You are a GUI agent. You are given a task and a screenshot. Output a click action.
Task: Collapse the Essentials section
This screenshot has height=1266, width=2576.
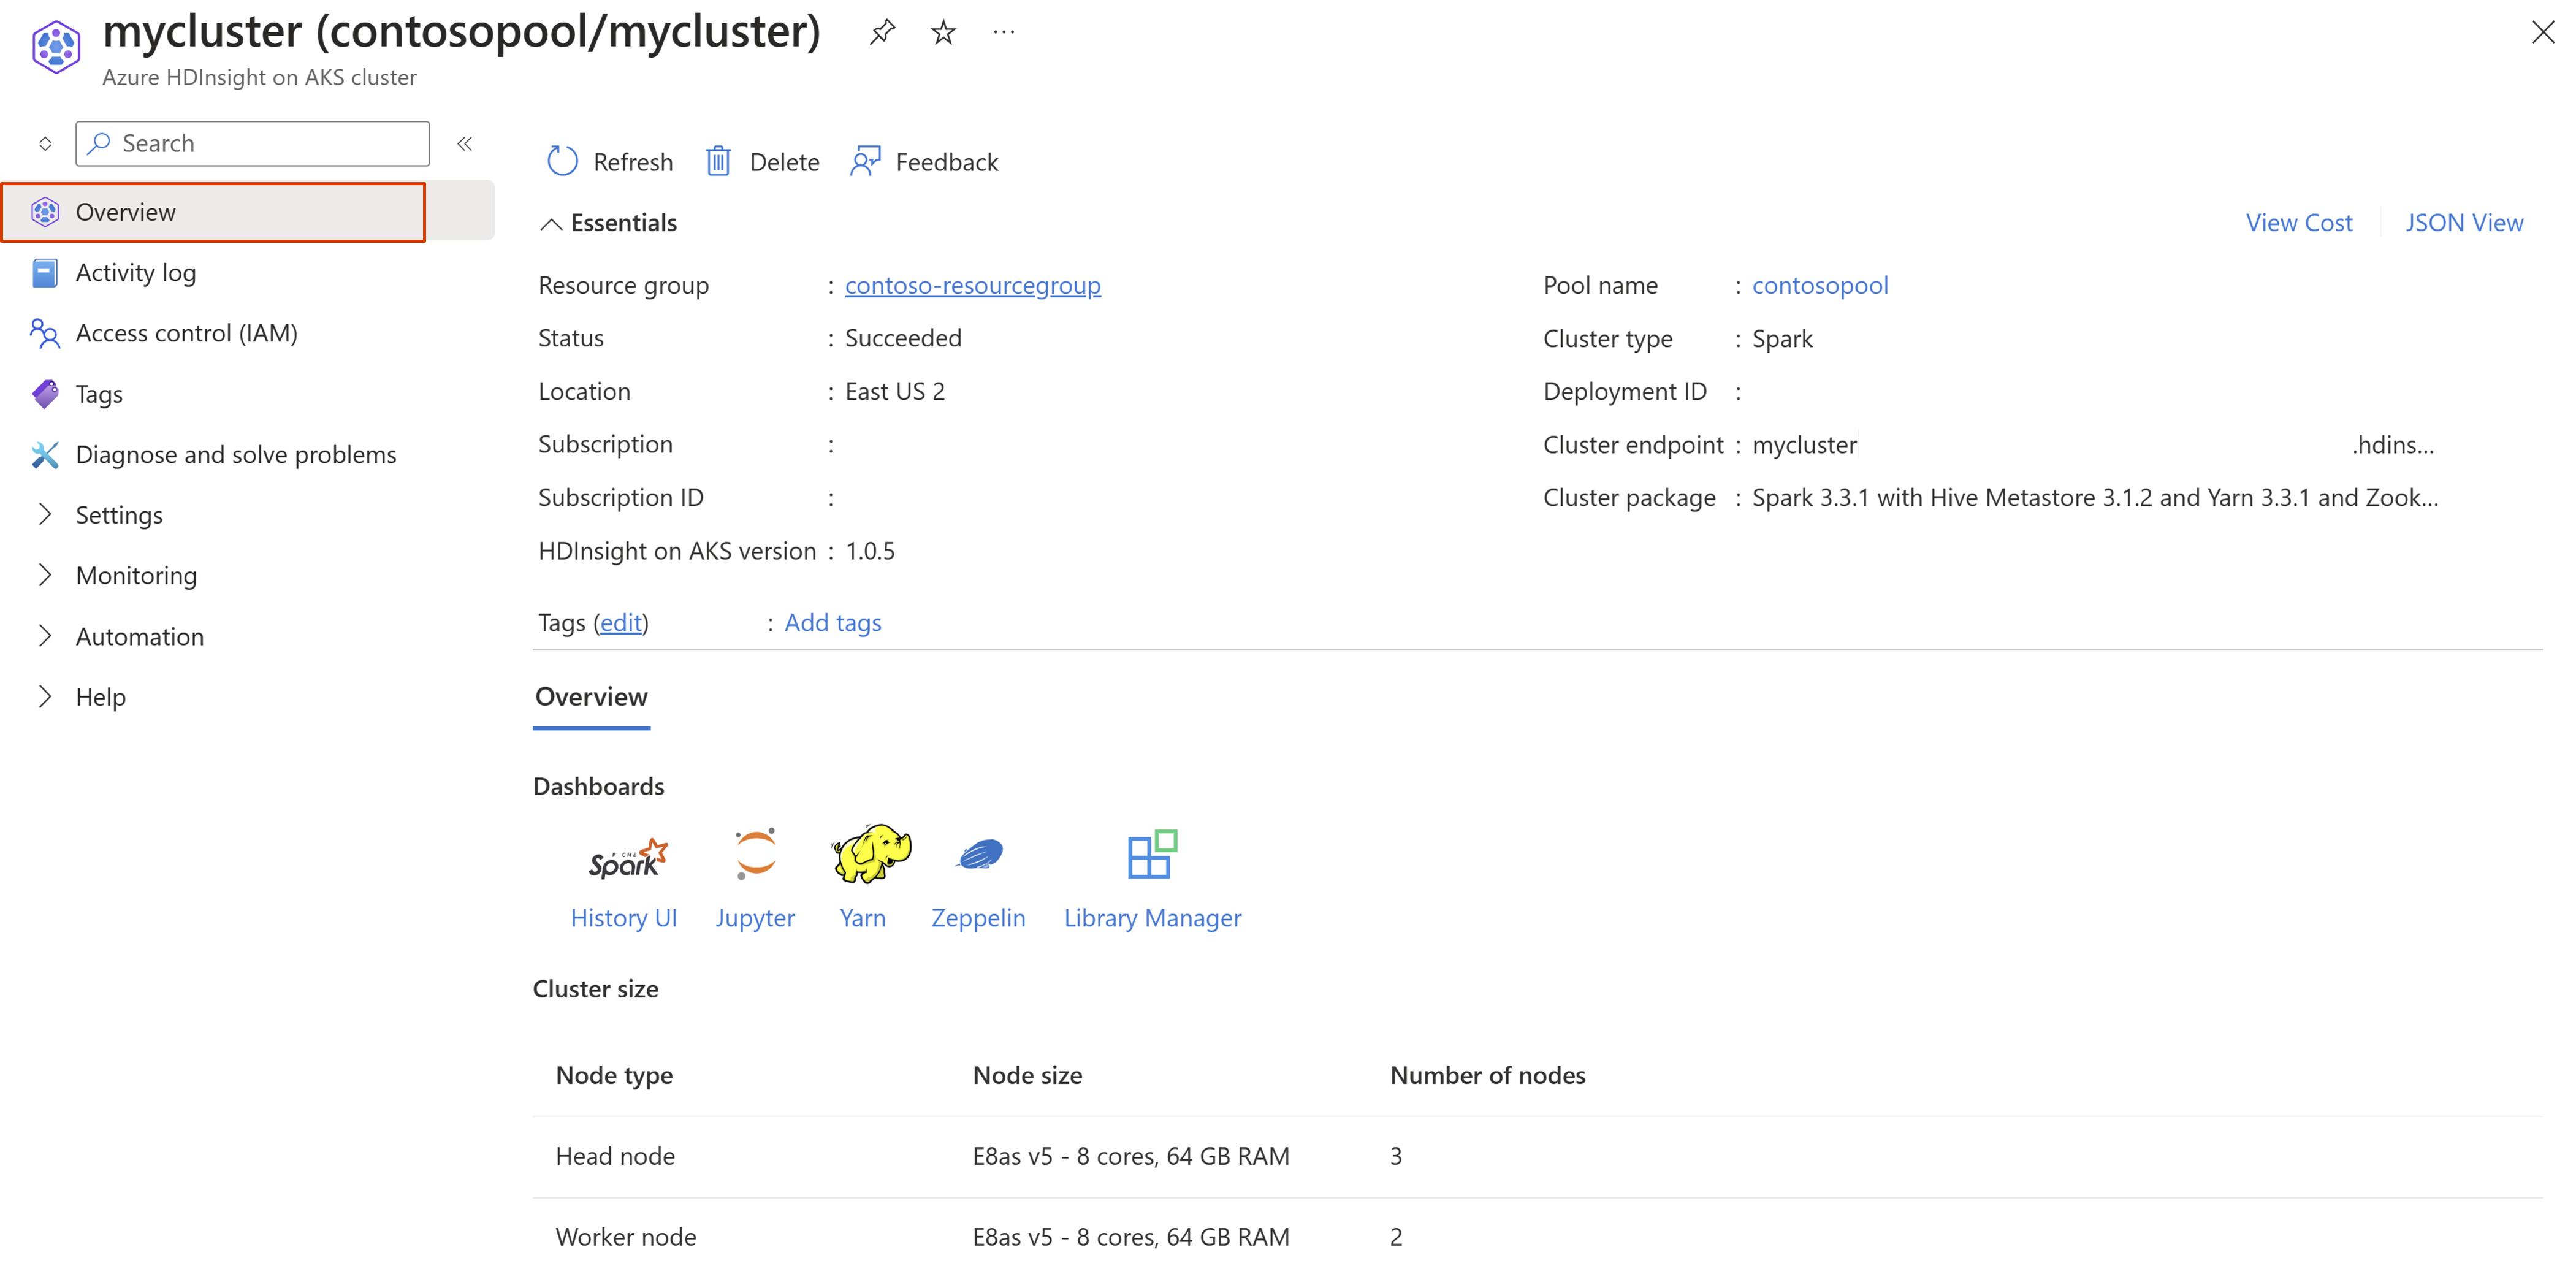pos(551,223)
